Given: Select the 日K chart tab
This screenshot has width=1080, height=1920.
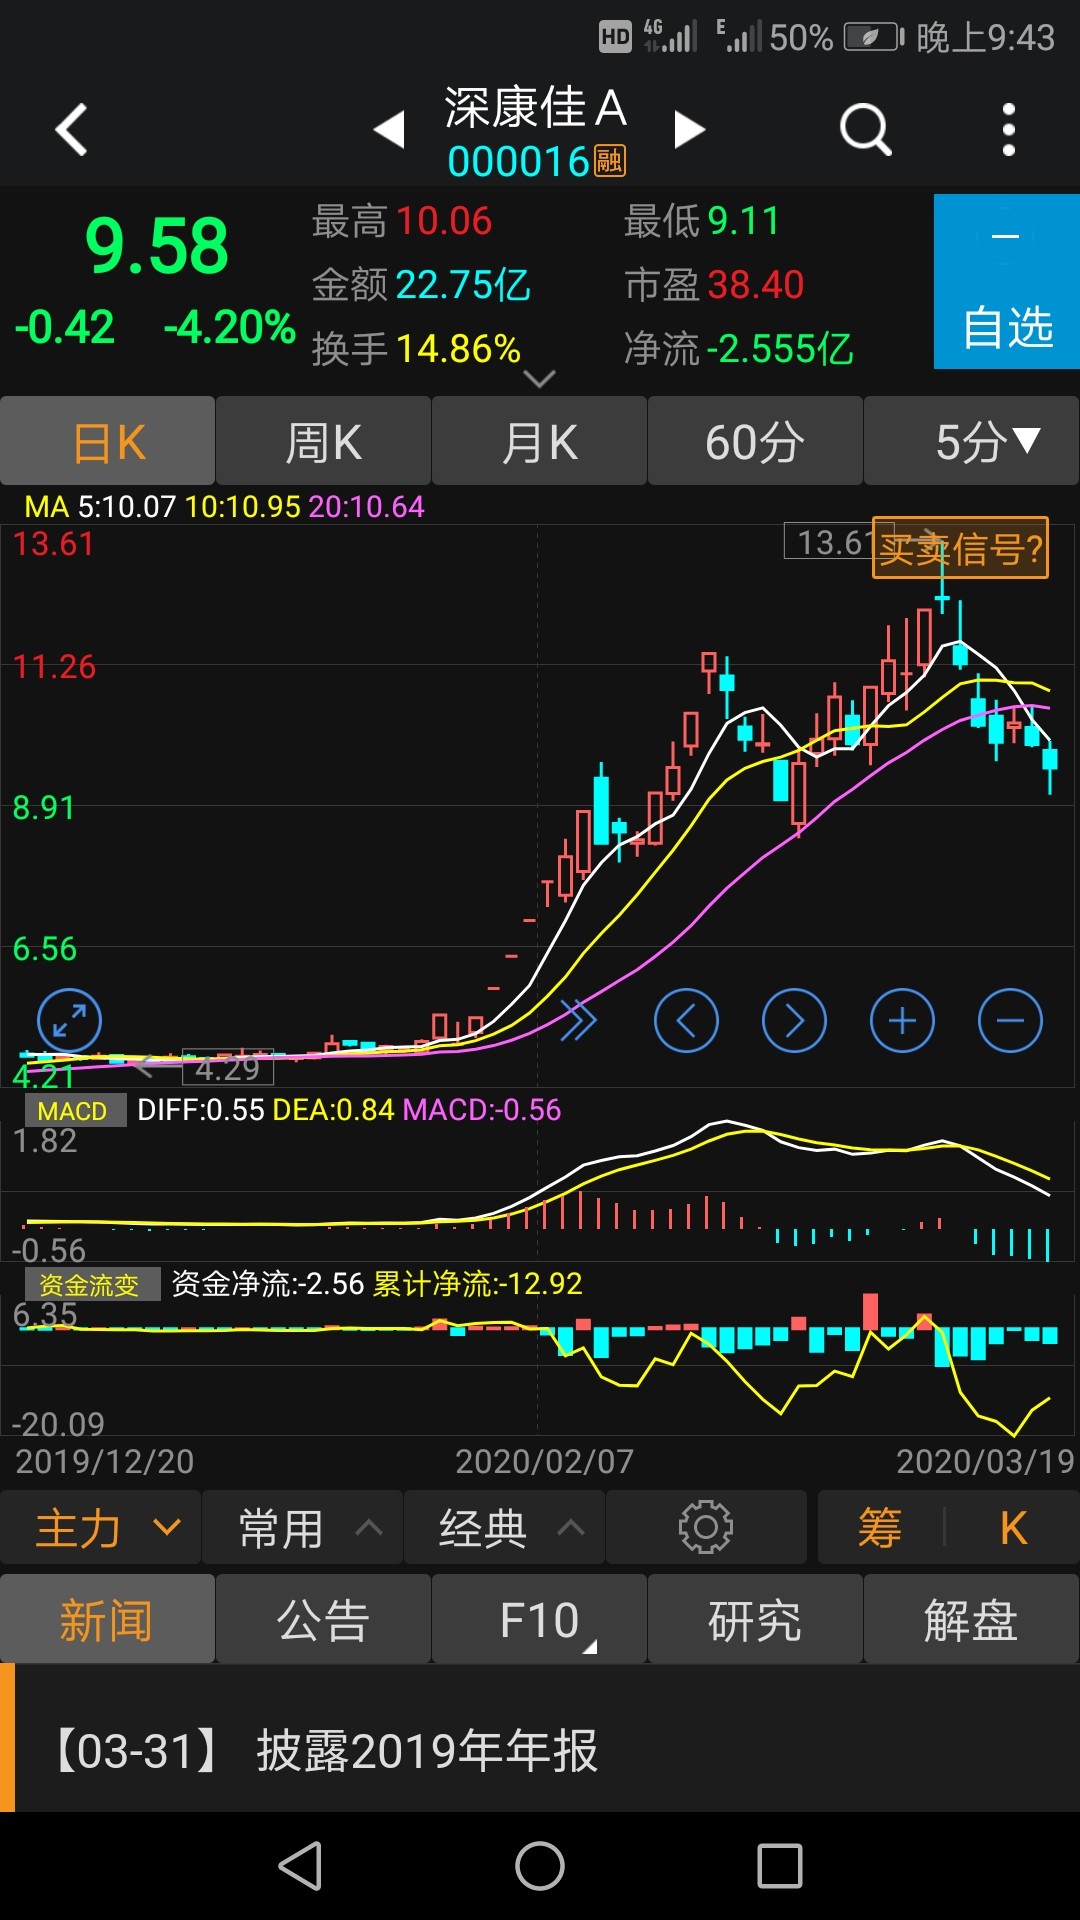Looking at the screenshot, I should [x=108, y=441].
